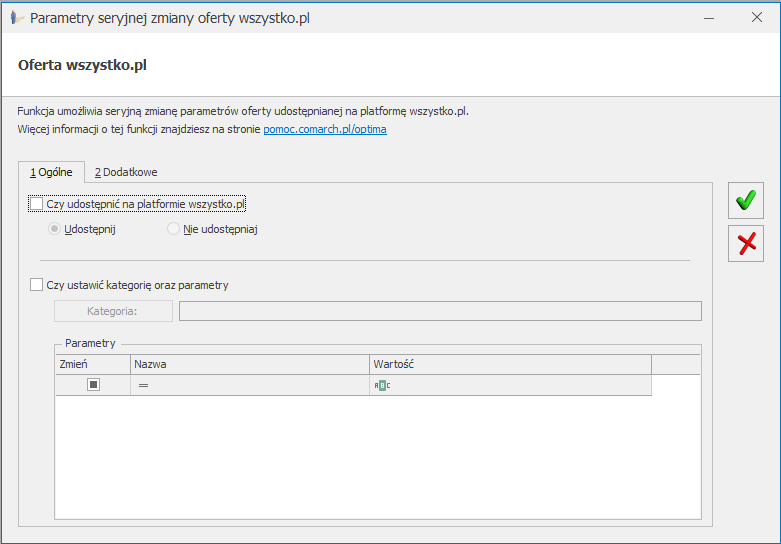Cancel with the red X button
This screenshot has height=544, width=781.
(x=746, y=244)
